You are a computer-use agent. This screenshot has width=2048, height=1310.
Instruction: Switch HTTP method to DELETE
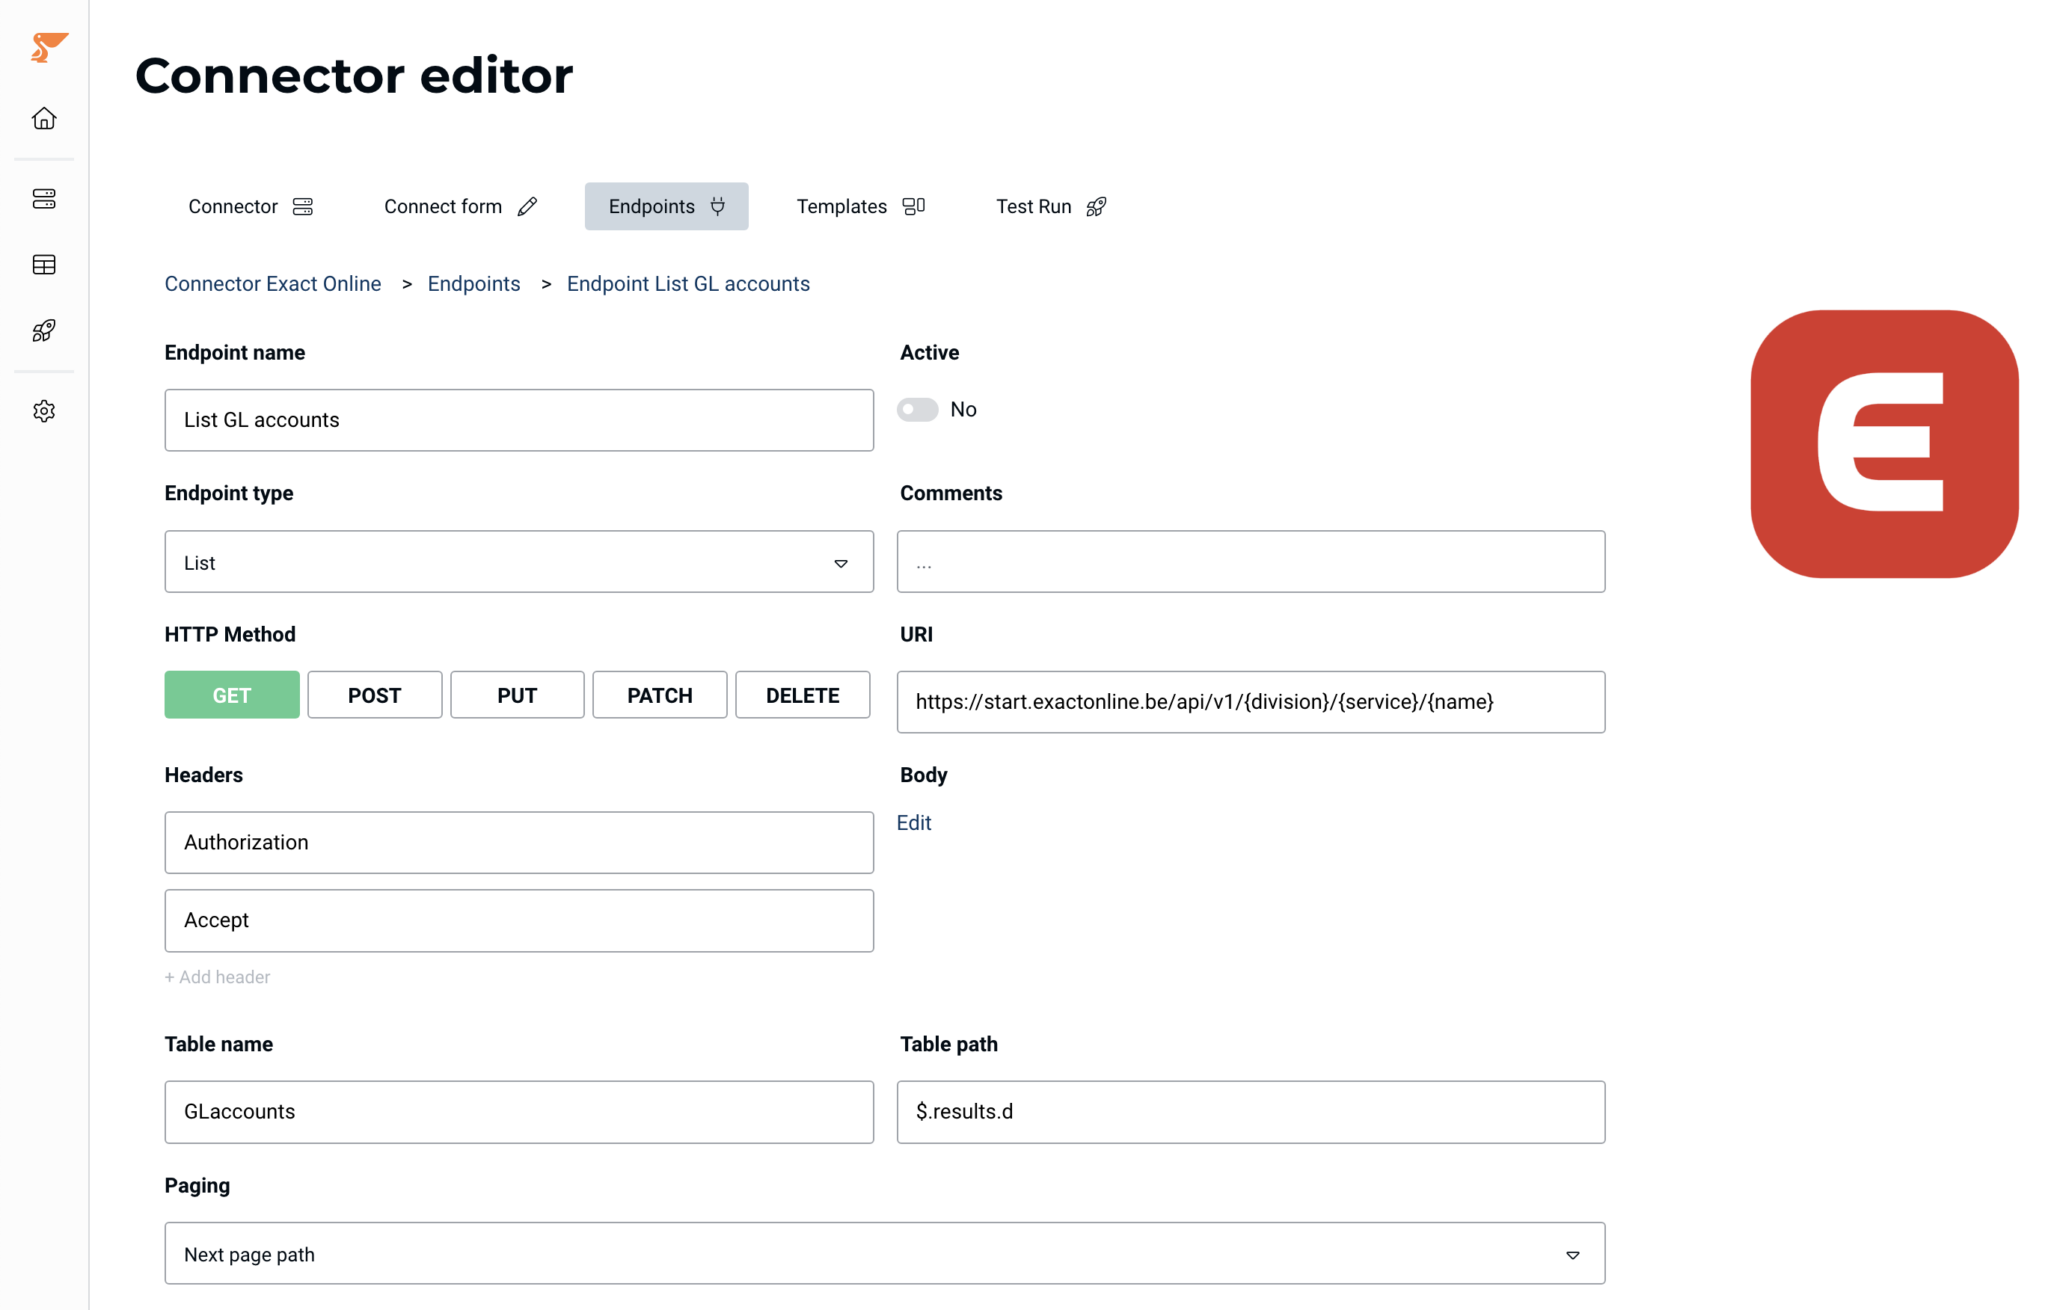point(802,694)
